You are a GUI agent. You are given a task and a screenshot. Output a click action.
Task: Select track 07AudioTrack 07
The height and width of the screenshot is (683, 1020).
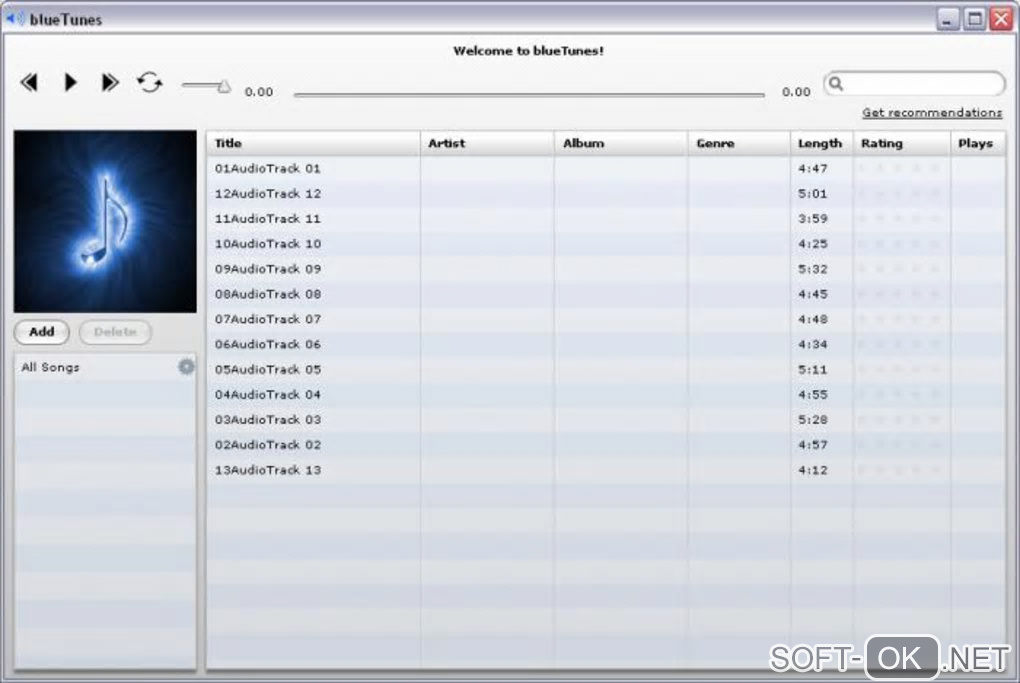tap(606, 319)
